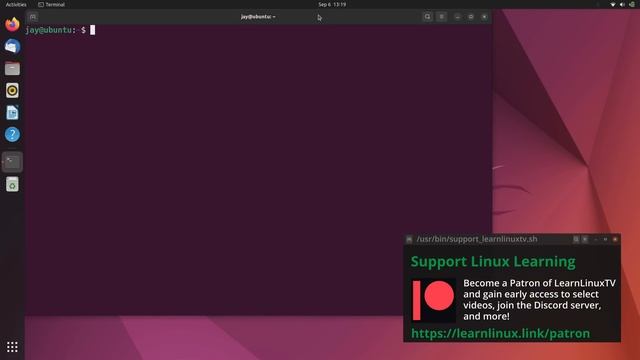The width and height of the screenshot is (640, 360).
Task: Open search in support_learnlinuxtv.sh window
Action: [x=576, y=239]
